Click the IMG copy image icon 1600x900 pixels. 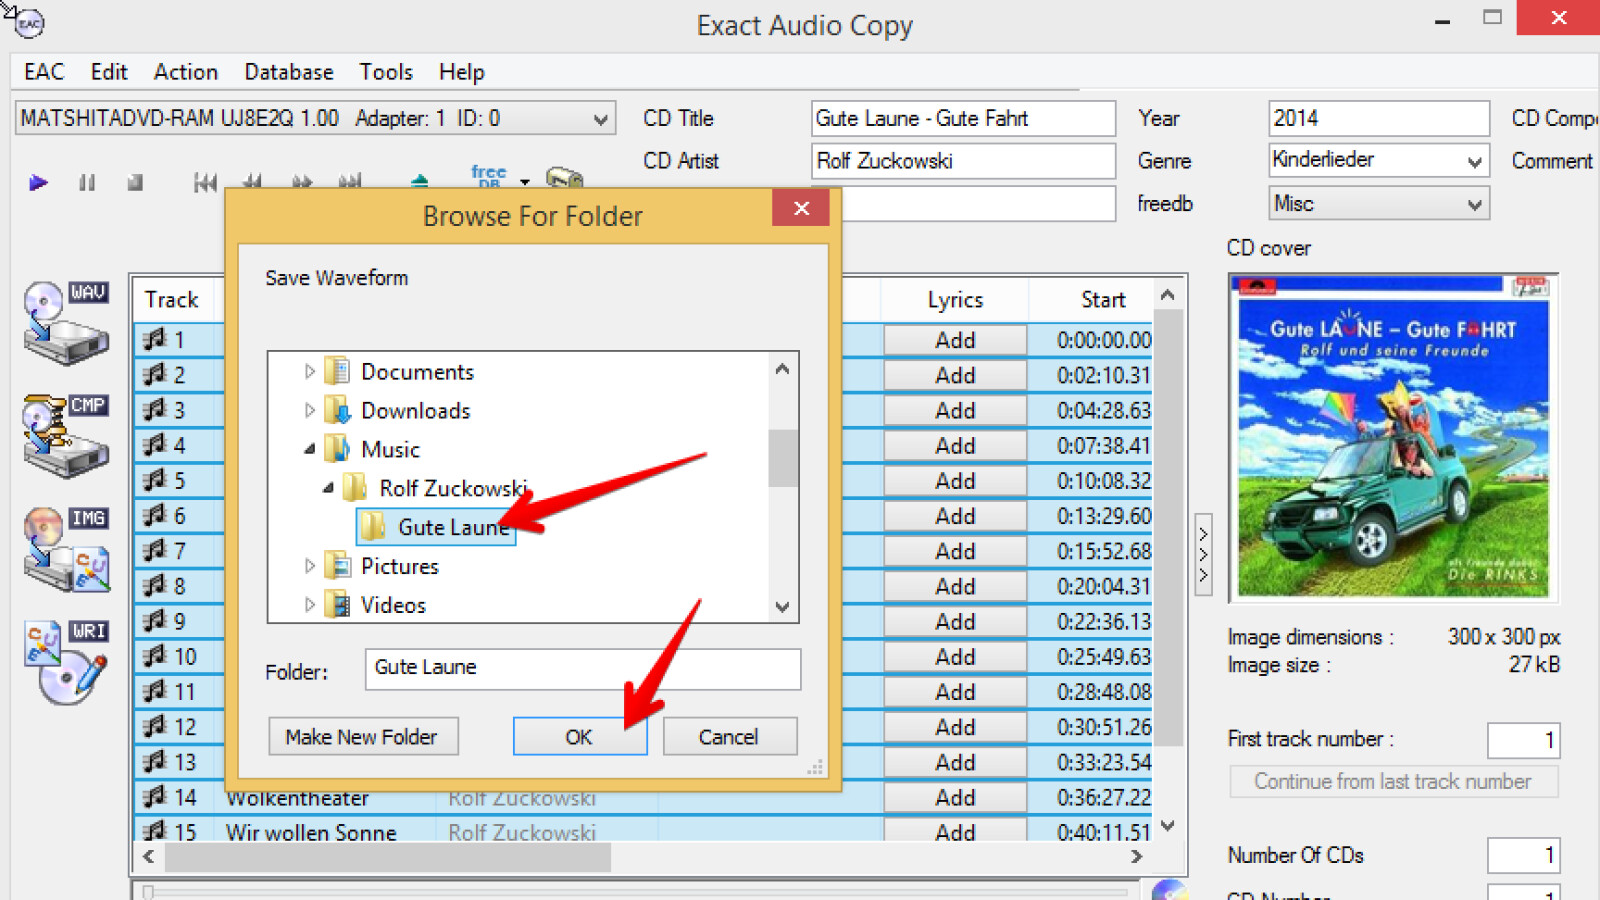[x=66, y=548]
